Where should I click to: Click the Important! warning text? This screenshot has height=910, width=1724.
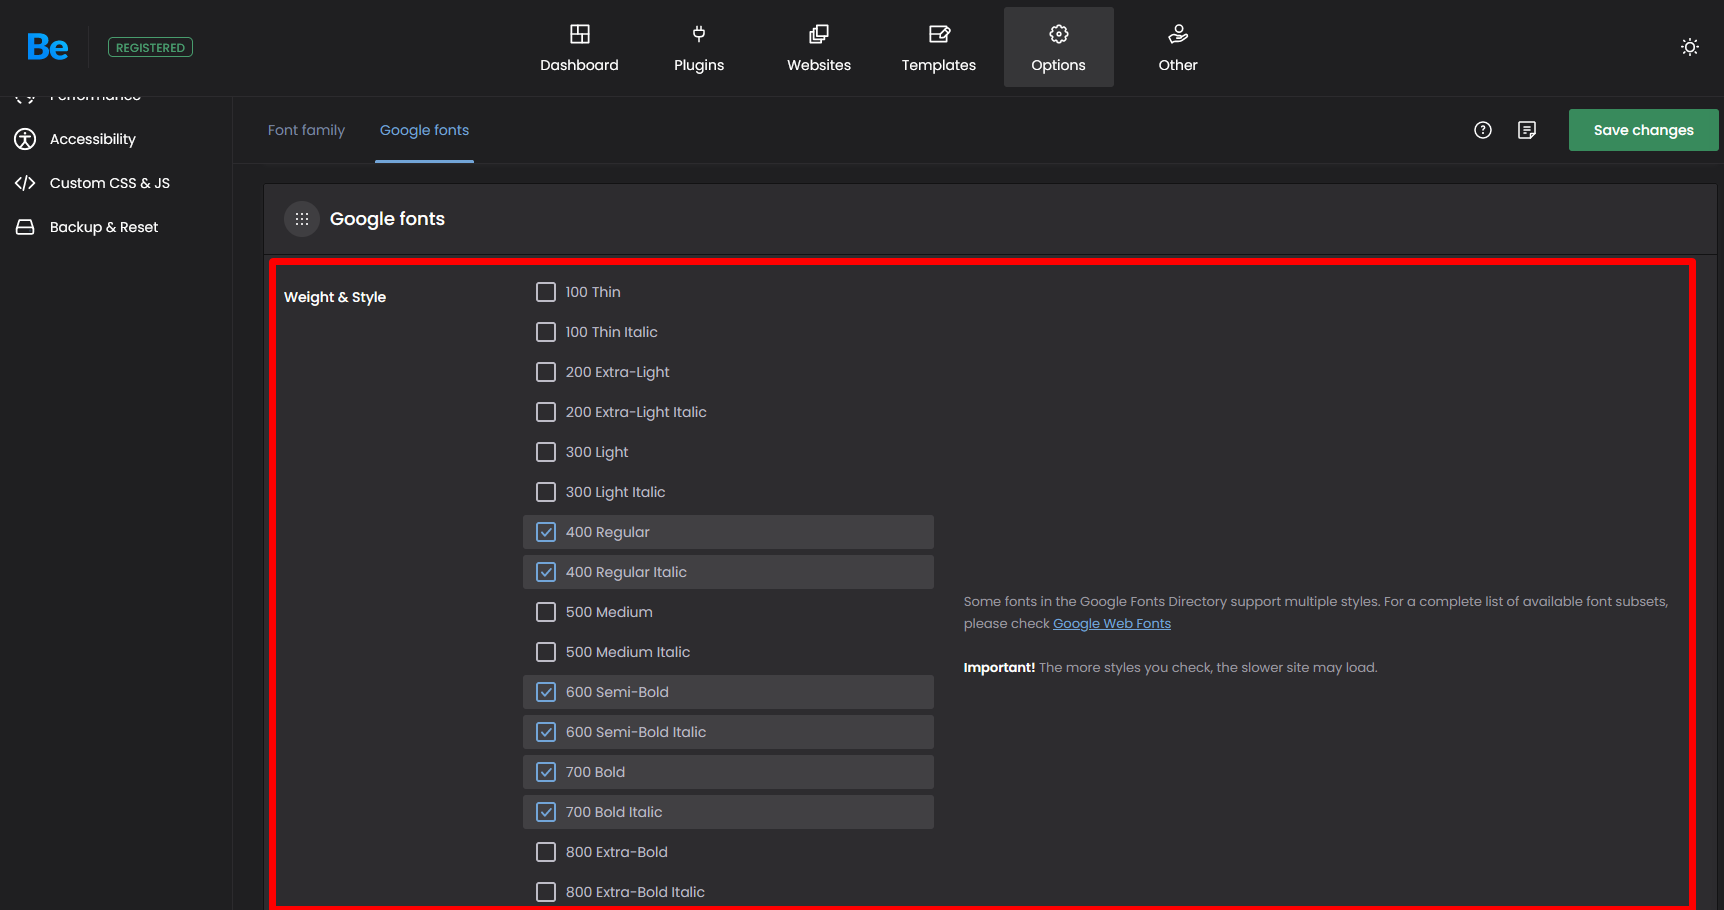pyautogui.click(x=999, y=667)
